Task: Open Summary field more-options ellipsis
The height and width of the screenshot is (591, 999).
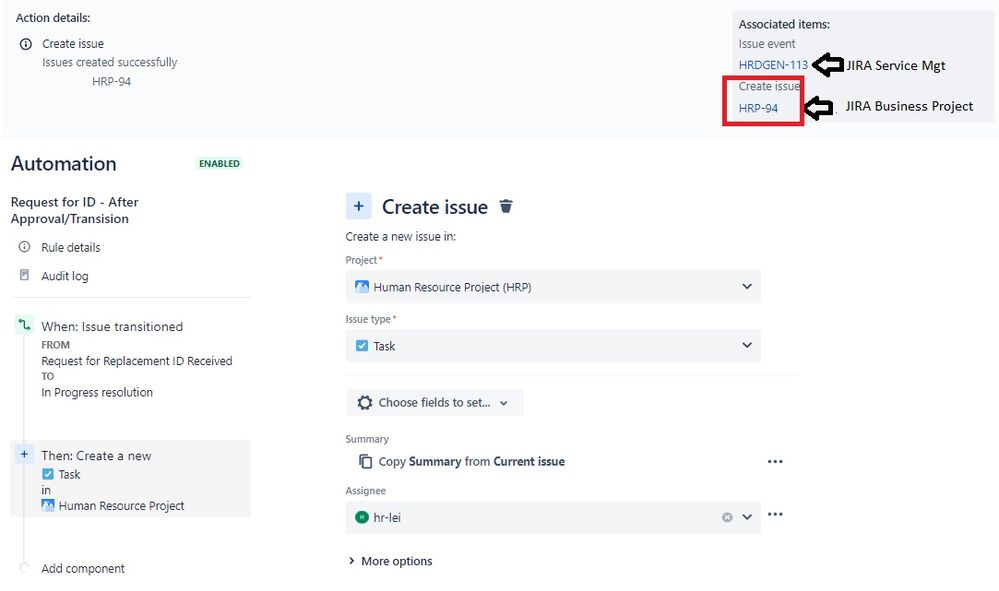Action: [775, 461]
